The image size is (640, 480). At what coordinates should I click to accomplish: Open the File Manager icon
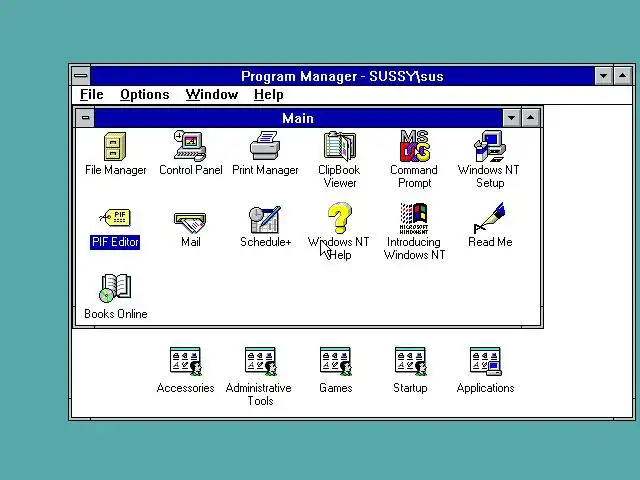115,146
